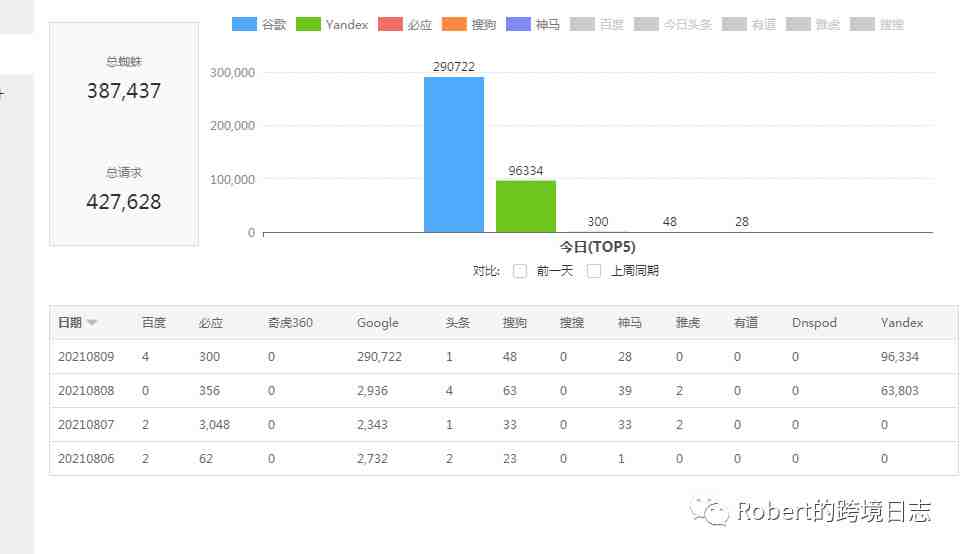Image resolution: width=963 pixels, height=554 pixels.
Task: Toggle the purple 神马 legend entry
Action: tap(532, 25)
